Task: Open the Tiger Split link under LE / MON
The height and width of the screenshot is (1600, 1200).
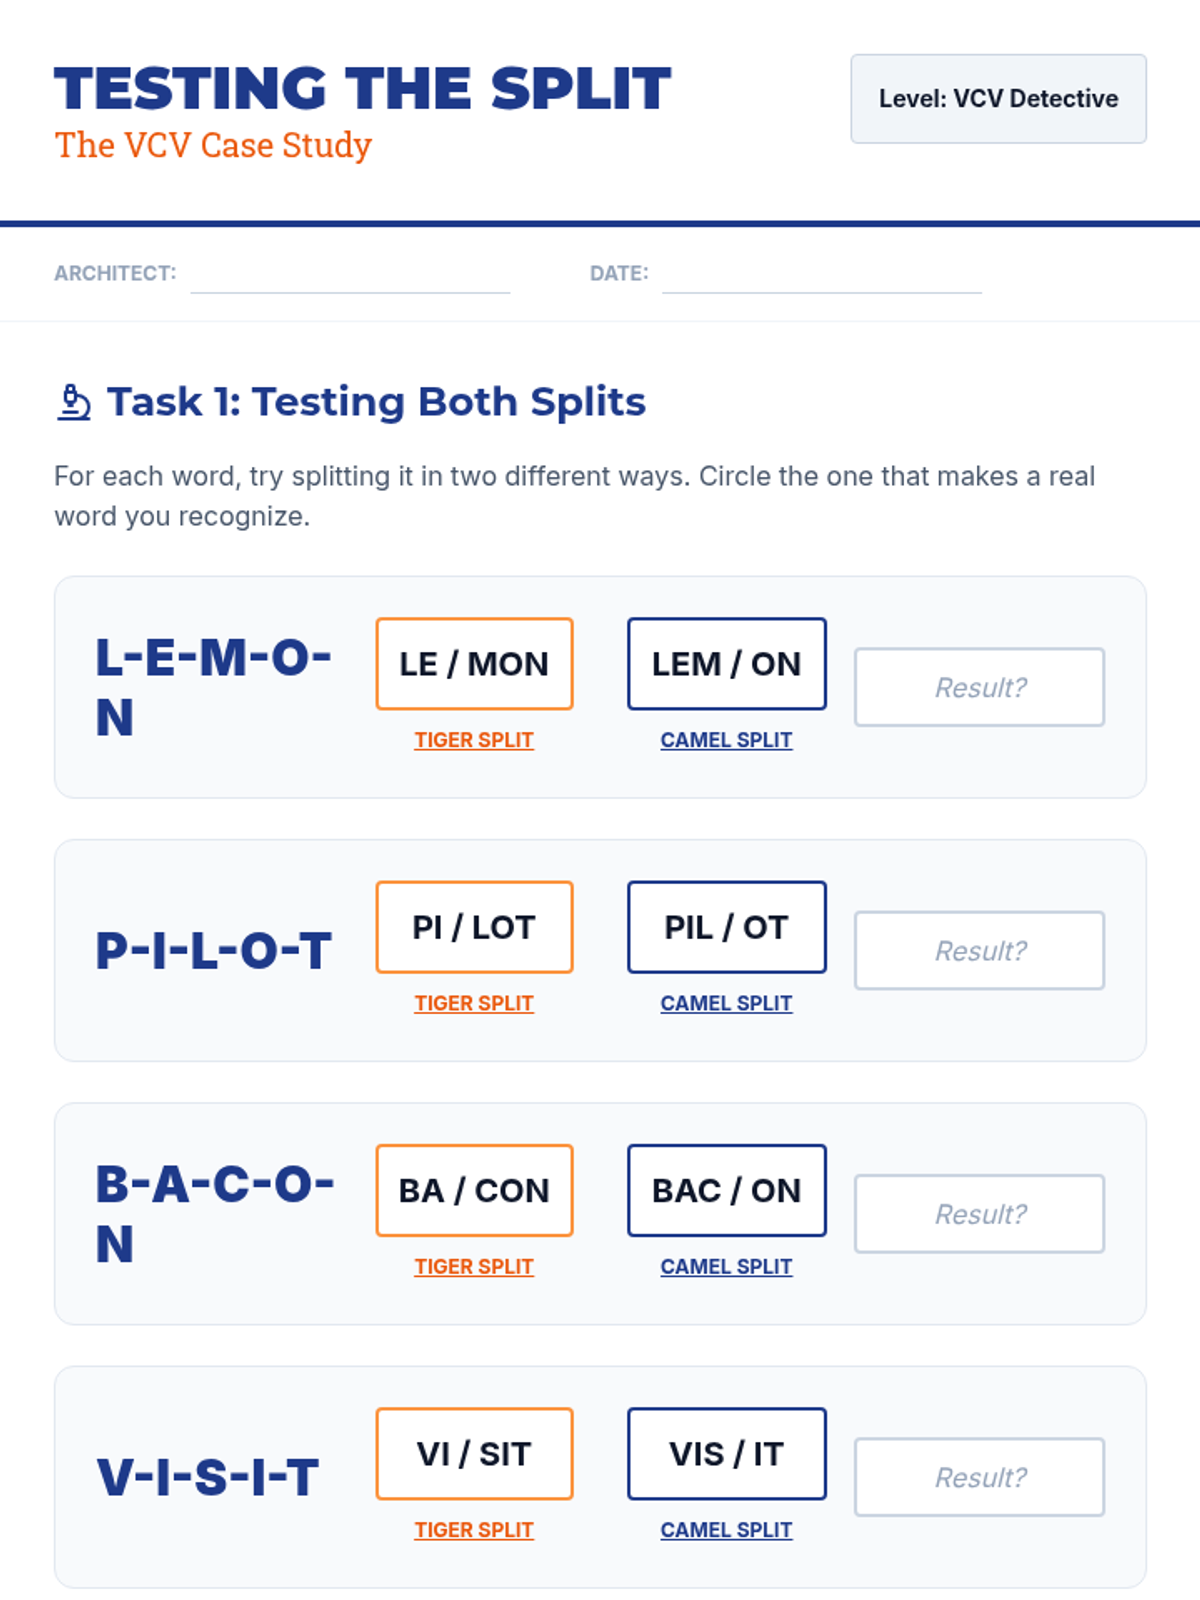Action: pos(474,740)
